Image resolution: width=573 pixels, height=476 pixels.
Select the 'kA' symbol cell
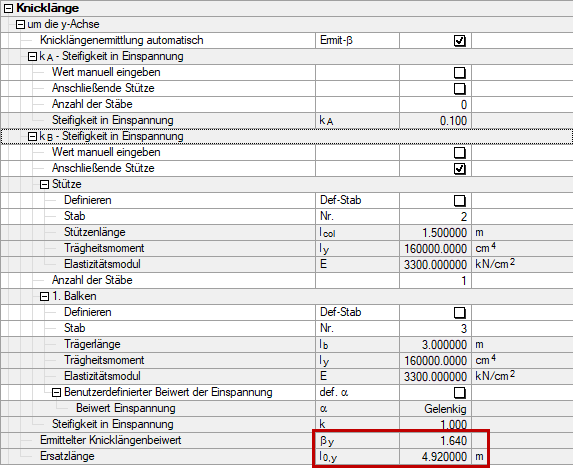point(357,121)
